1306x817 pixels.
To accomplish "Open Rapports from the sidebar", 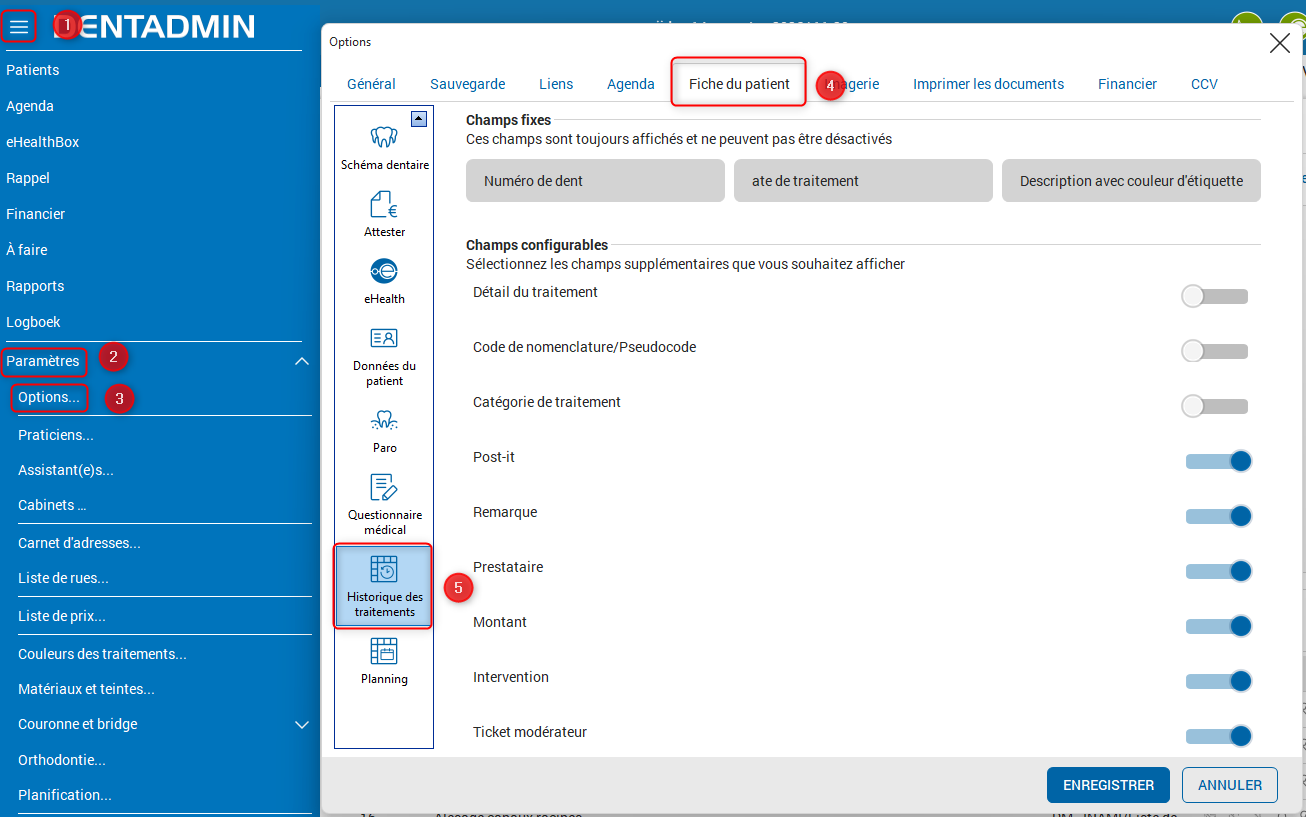I will 35,286.
